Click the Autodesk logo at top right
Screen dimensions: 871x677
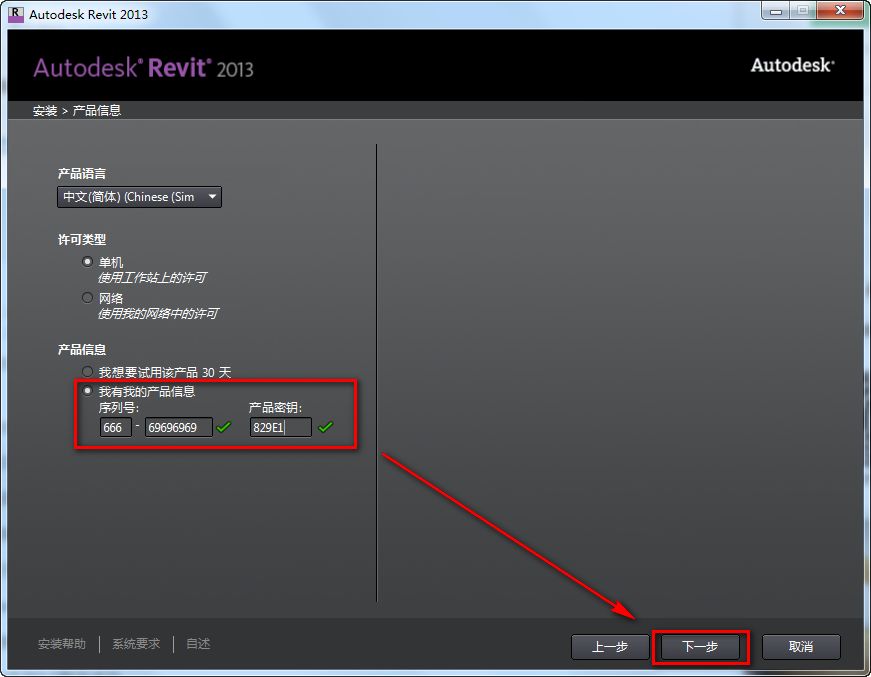(x=792, y=64)
